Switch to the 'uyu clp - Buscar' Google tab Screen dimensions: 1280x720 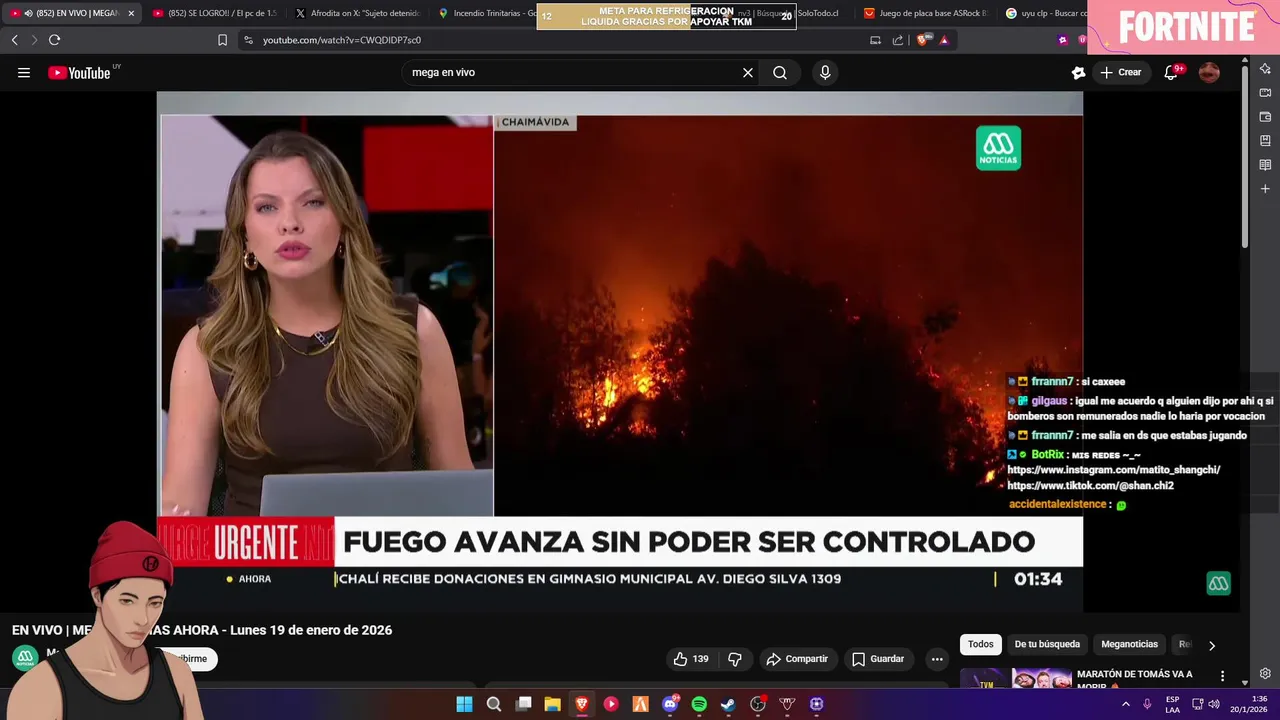pos(1044,13)
